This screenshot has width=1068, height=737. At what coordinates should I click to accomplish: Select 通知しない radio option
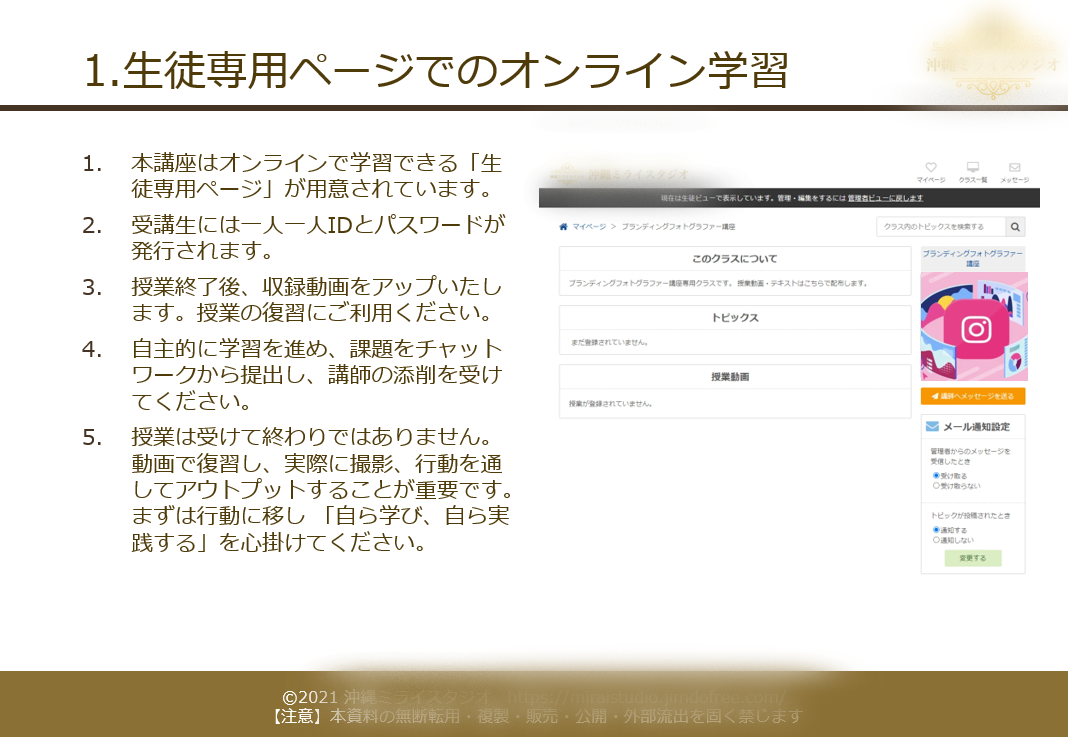[936, 540]
